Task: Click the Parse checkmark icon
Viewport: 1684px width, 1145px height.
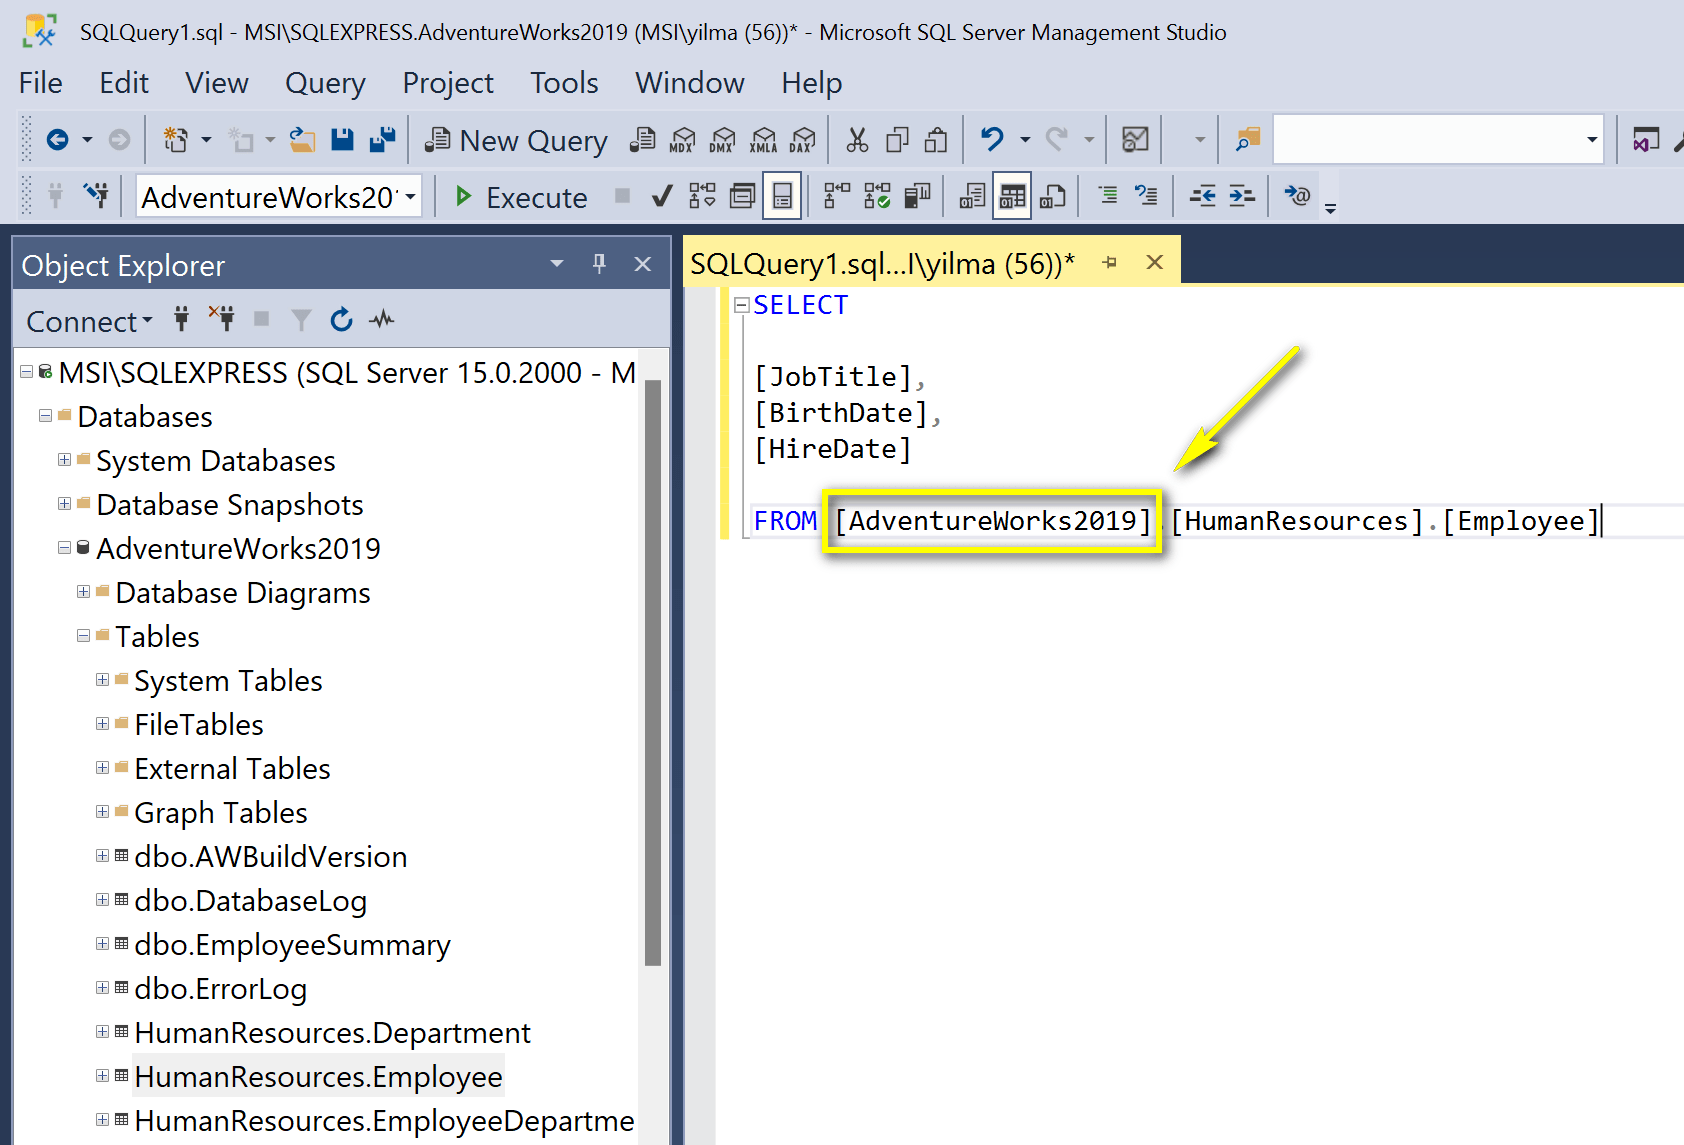Action: [x=662, y=196]
